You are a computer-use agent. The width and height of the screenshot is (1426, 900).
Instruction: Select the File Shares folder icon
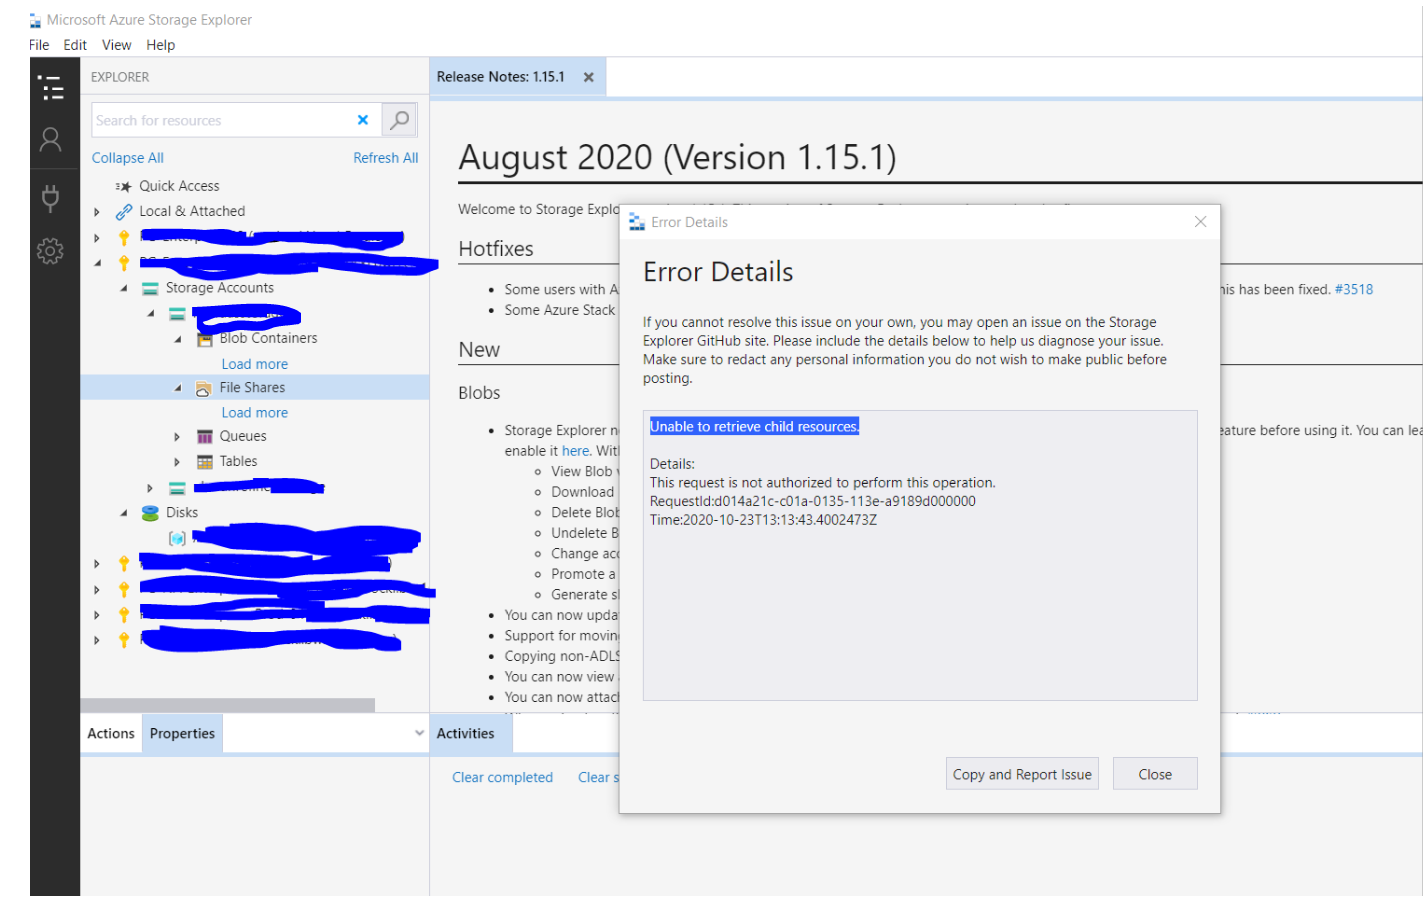[203, 387]
